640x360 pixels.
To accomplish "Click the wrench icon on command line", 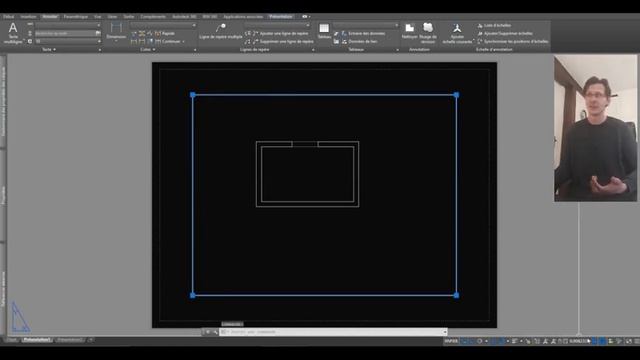I will (x=216, y=332).
